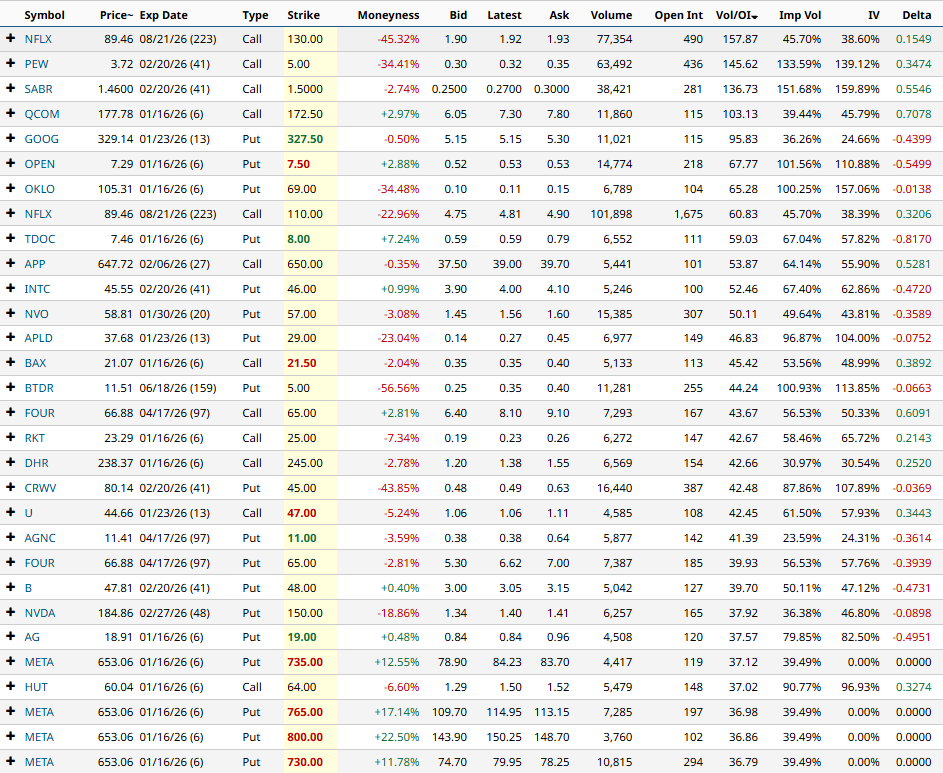Expand the NVDA row plus icon
The image size is (943, 773).
10,612
